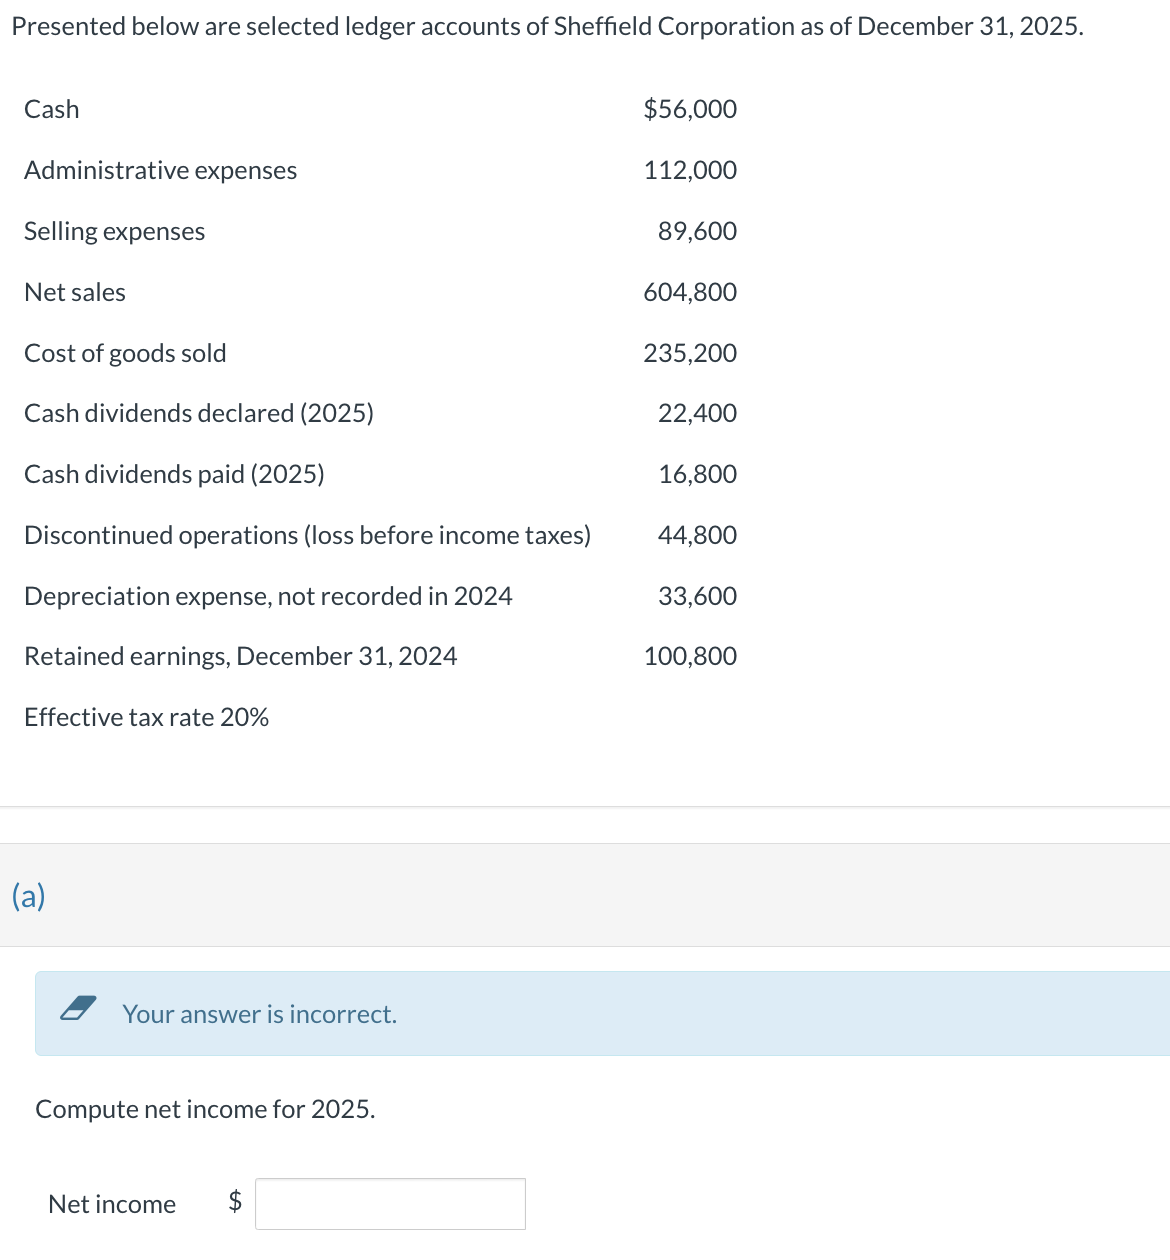Click the eraser icon in the feedback banner
This screenshot has height=1260, width=1170.
pyautogui.click(x=78, y=1008)
